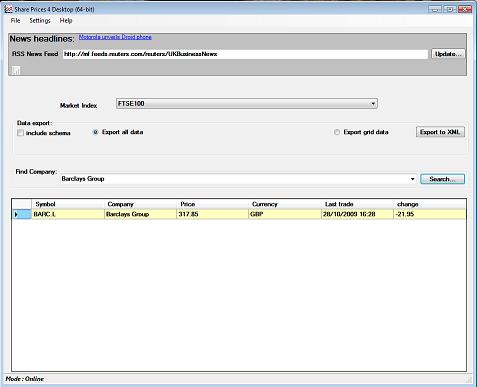This screenshot has height=387, width=477.
Task: Open the Settings menu
Action: 40,21
